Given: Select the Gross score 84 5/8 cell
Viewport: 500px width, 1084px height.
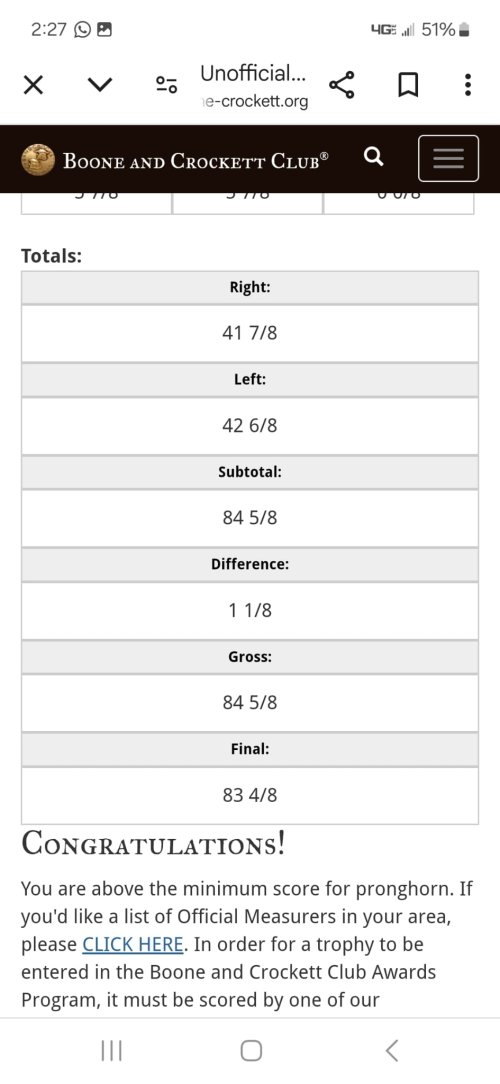Looking at the screenshot, I should (x=250, y=703).
